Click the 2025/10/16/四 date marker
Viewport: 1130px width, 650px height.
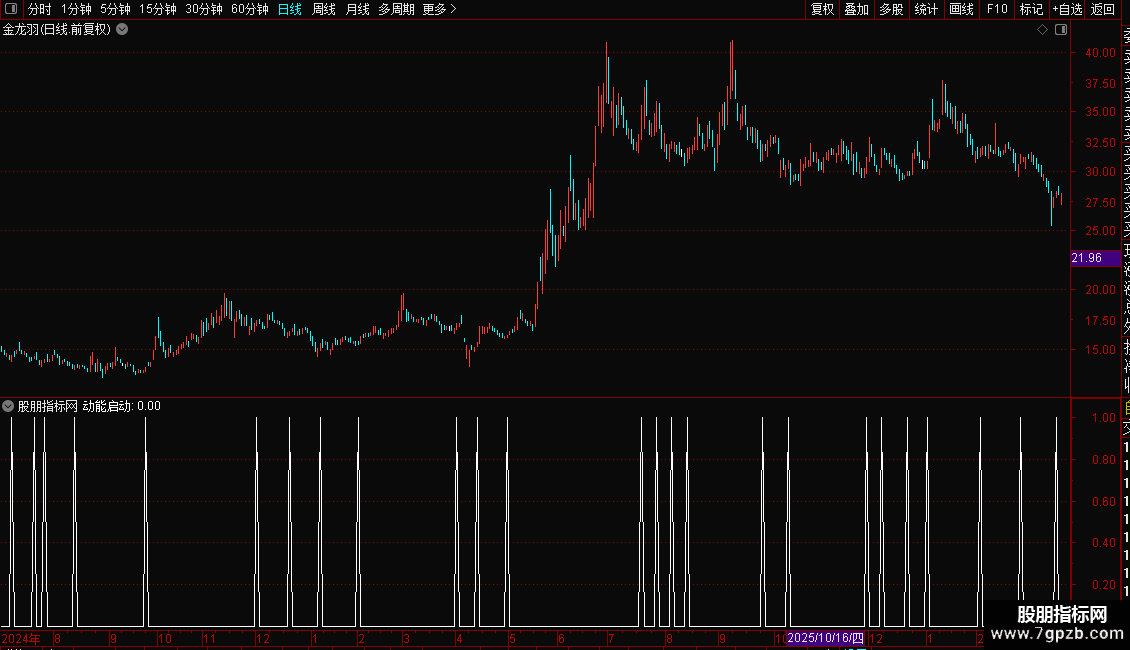[x=825, y=638]
